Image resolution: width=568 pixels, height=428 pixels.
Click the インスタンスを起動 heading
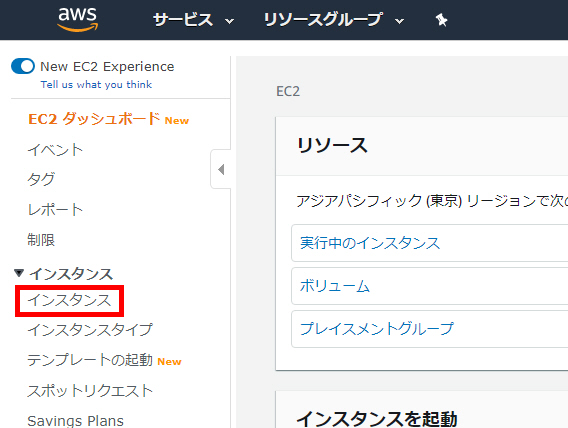[377, 419]
